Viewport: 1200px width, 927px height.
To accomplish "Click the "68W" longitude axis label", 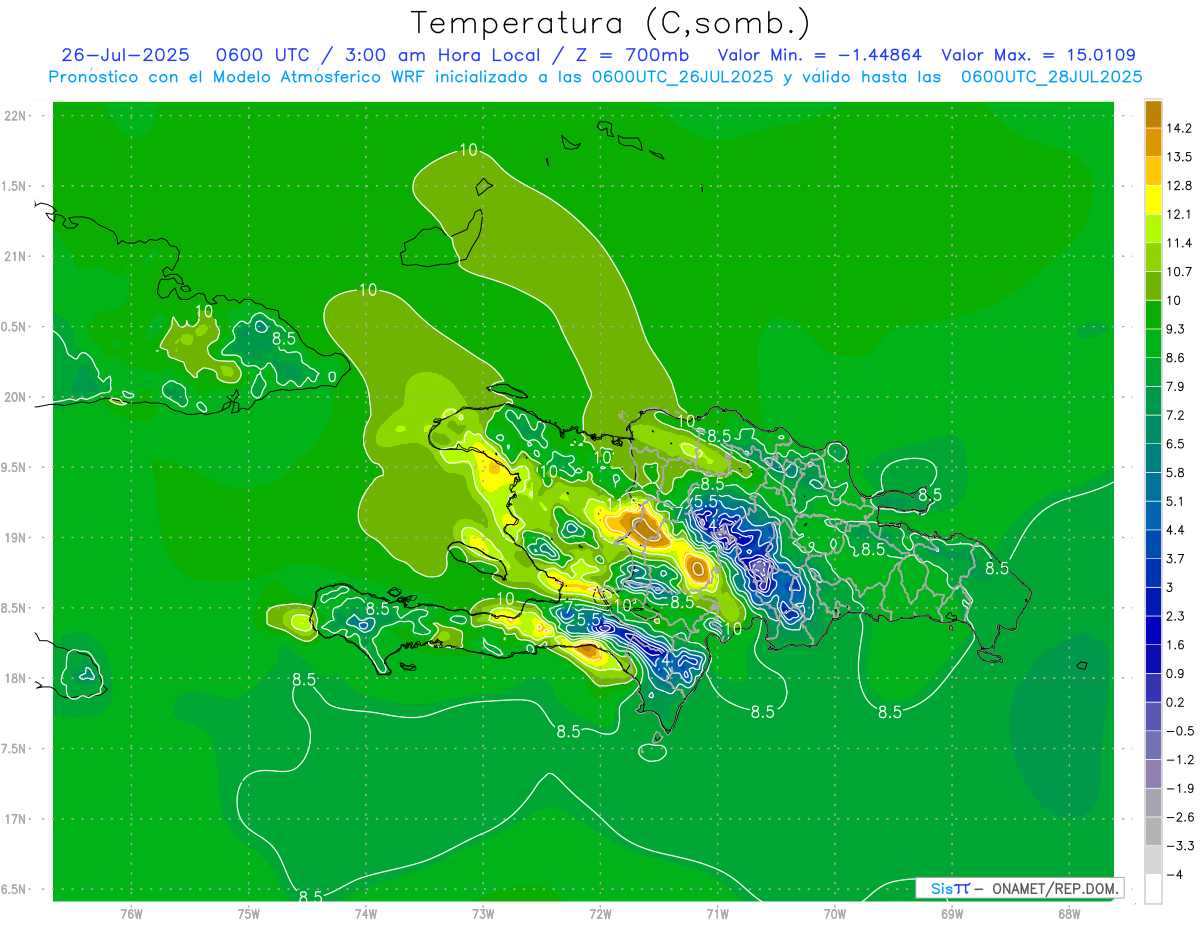I will click(1068, 914).
